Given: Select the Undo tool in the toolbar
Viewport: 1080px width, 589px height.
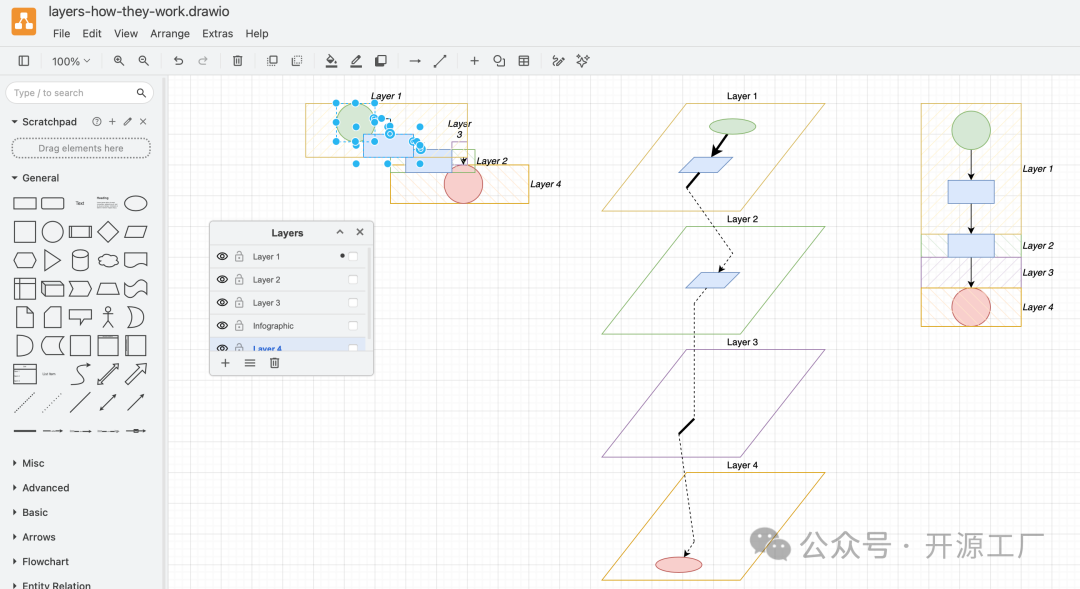Looking at the screenshot, I should click(178, 60).
